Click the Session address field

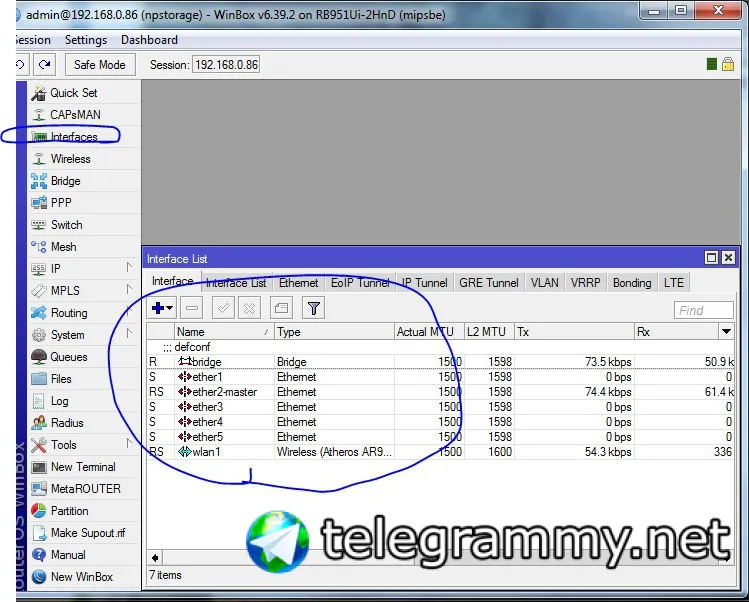pos(226,64)
